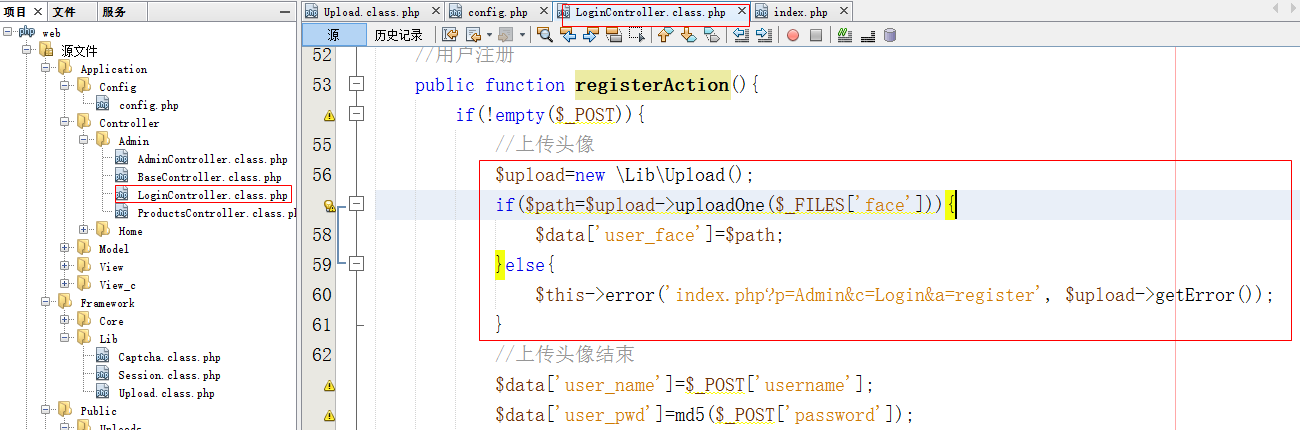This screenshot has height=430, width=1300.
Task: Open Captcha.class.php in the project tree
Action: pyautogui.click(x=169, y=357)
